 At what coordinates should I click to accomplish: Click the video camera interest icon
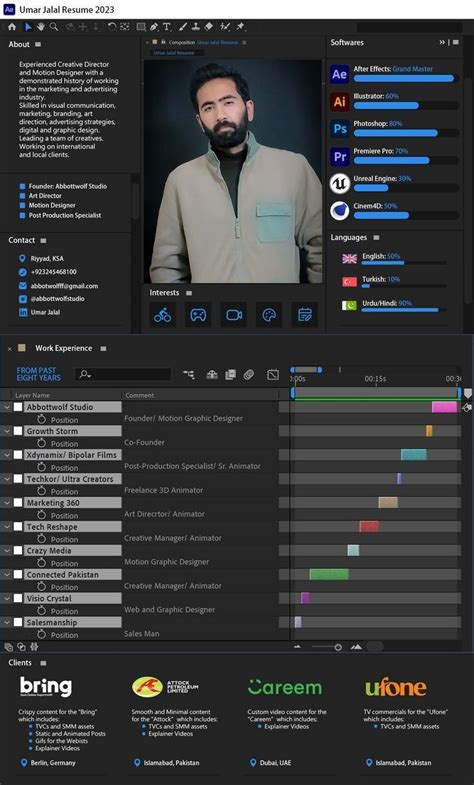pyautogui.click(x=234, y=315)
